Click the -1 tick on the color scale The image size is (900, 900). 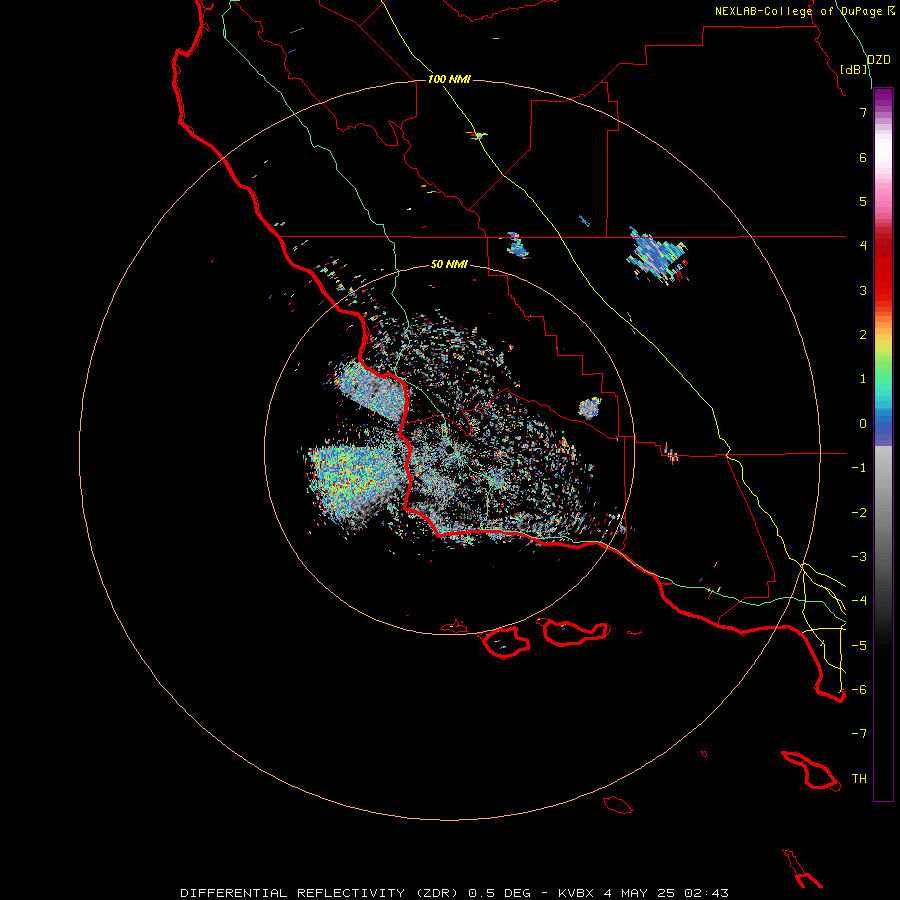pyautogui.click(x=859, y=468)
